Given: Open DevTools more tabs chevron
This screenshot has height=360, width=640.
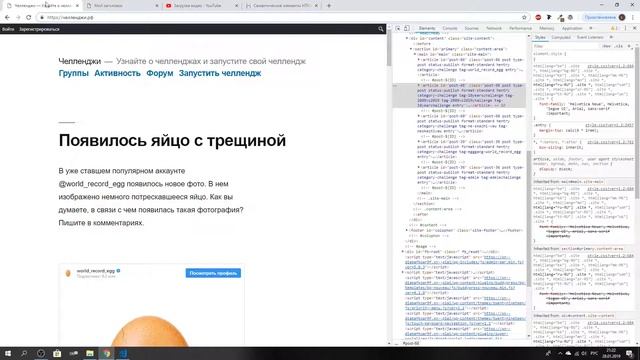Looking at the screenshot, I should [591, 28].
